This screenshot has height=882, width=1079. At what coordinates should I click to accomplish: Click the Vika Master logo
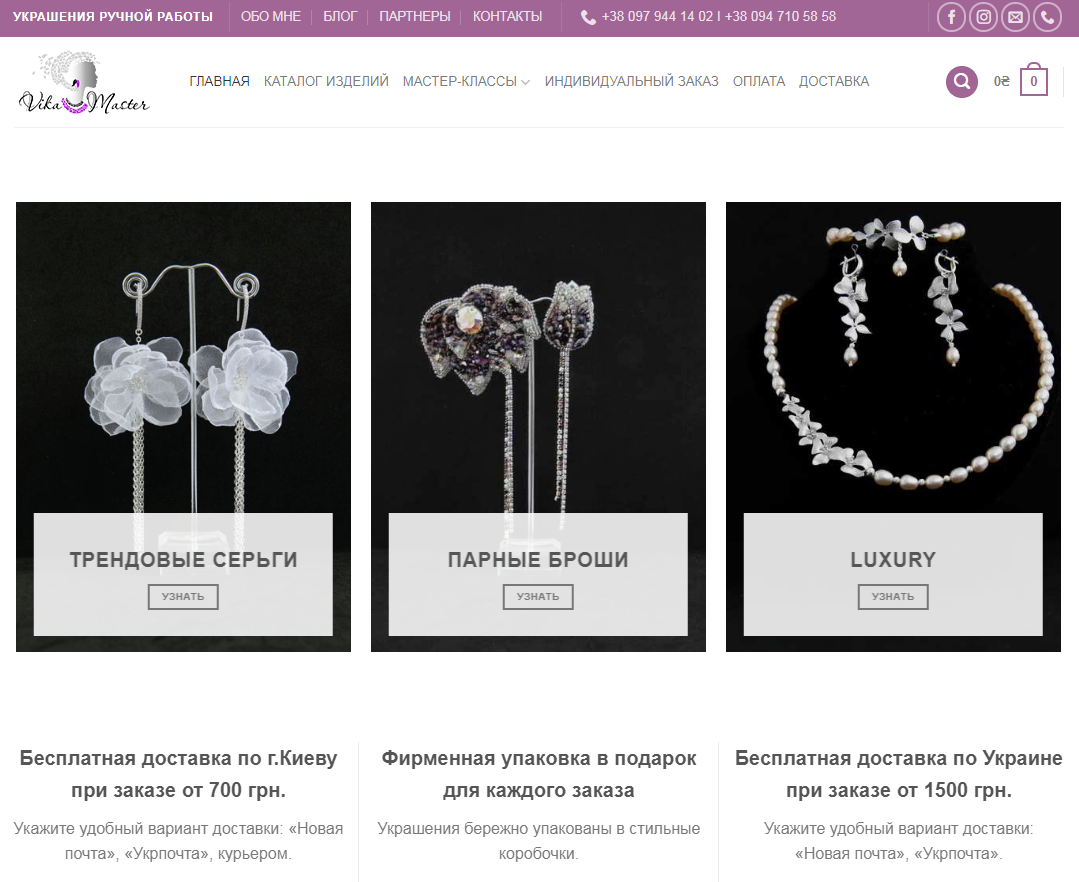pyautogui.click(x=84, y=82)
